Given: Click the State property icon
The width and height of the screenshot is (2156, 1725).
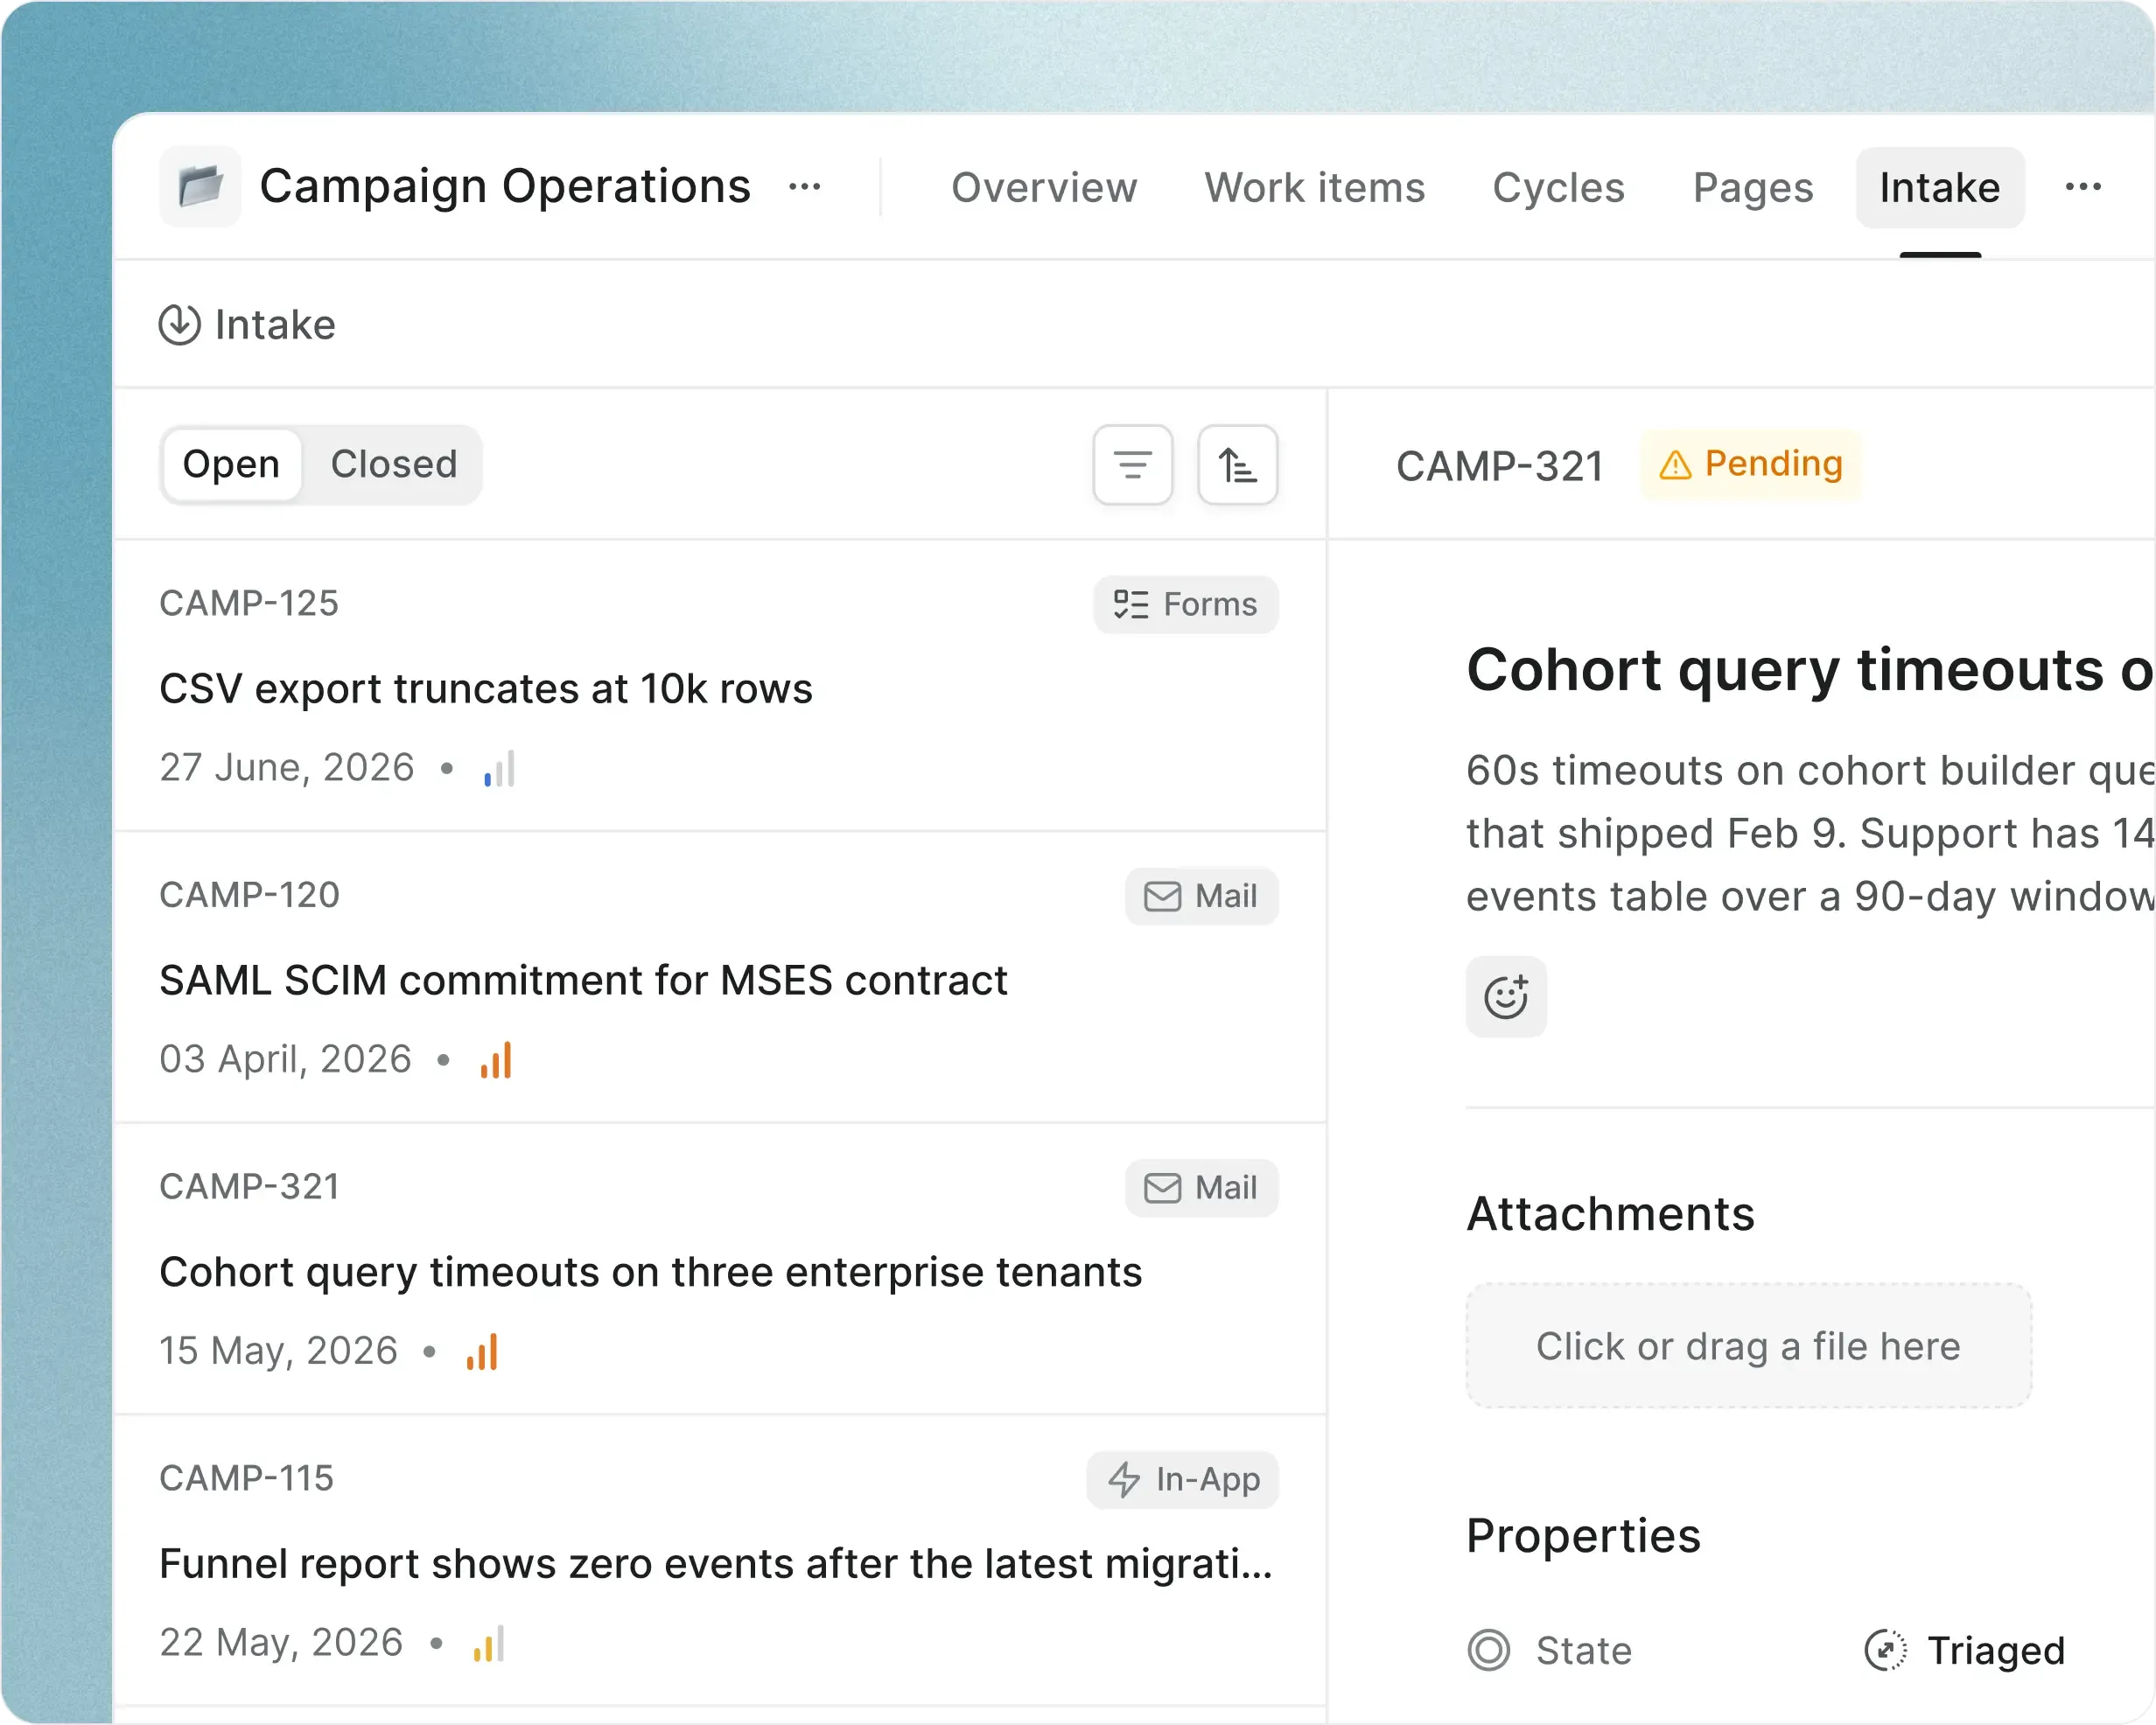Looking at the screenshot, I should click(x=1489, y=1650).
